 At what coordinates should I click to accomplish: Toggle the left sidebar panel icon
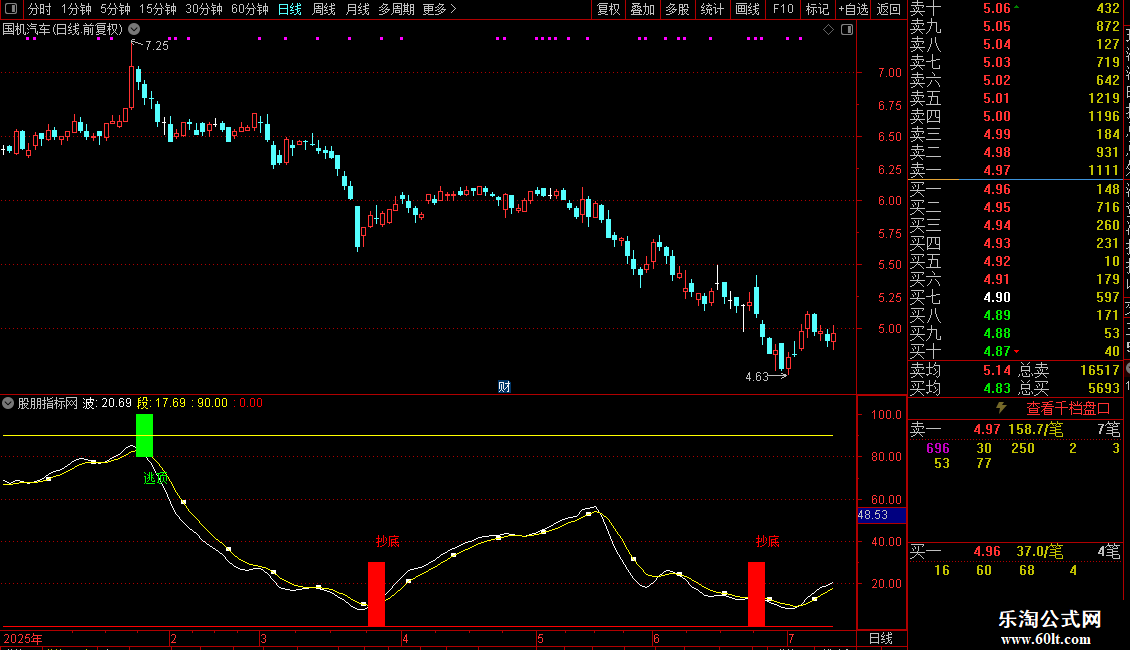click(x=11, y=9)
